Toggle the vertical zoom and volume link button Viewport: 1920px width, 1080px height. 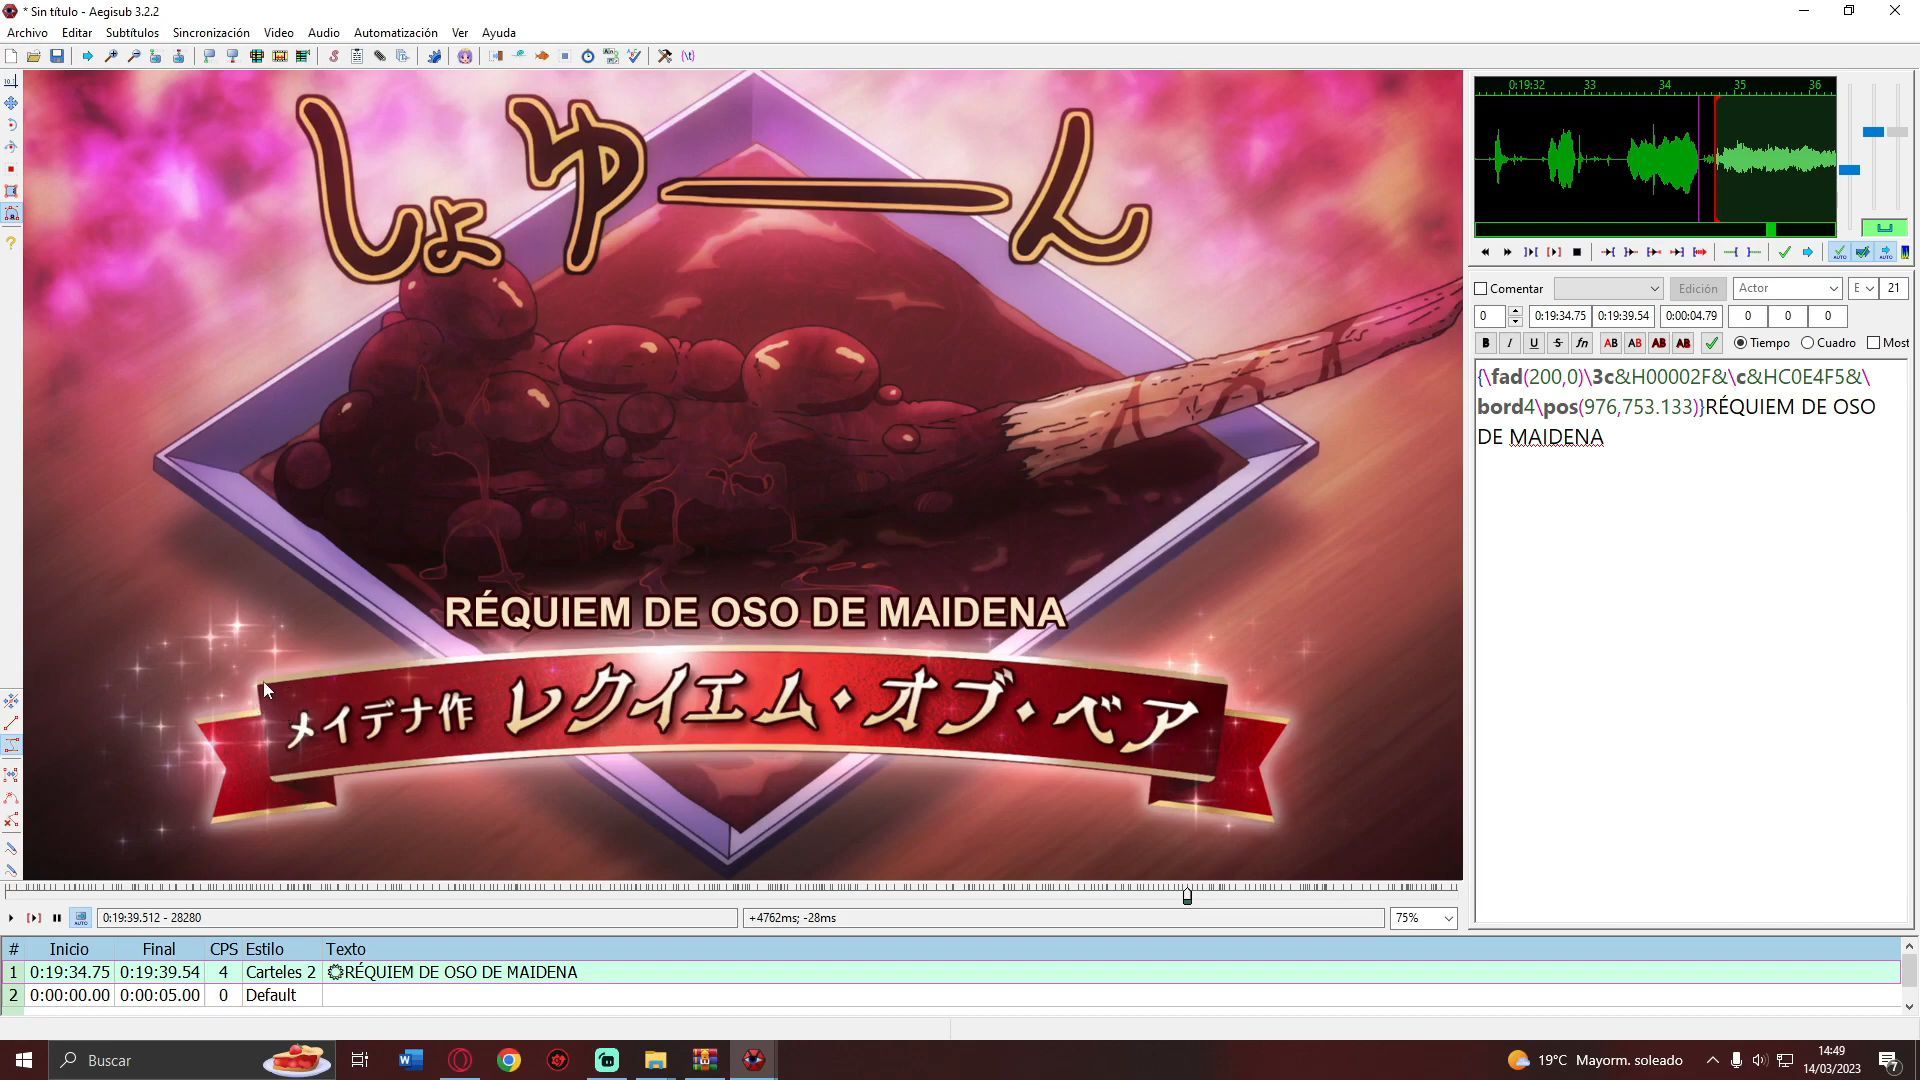coord(1885,228)
